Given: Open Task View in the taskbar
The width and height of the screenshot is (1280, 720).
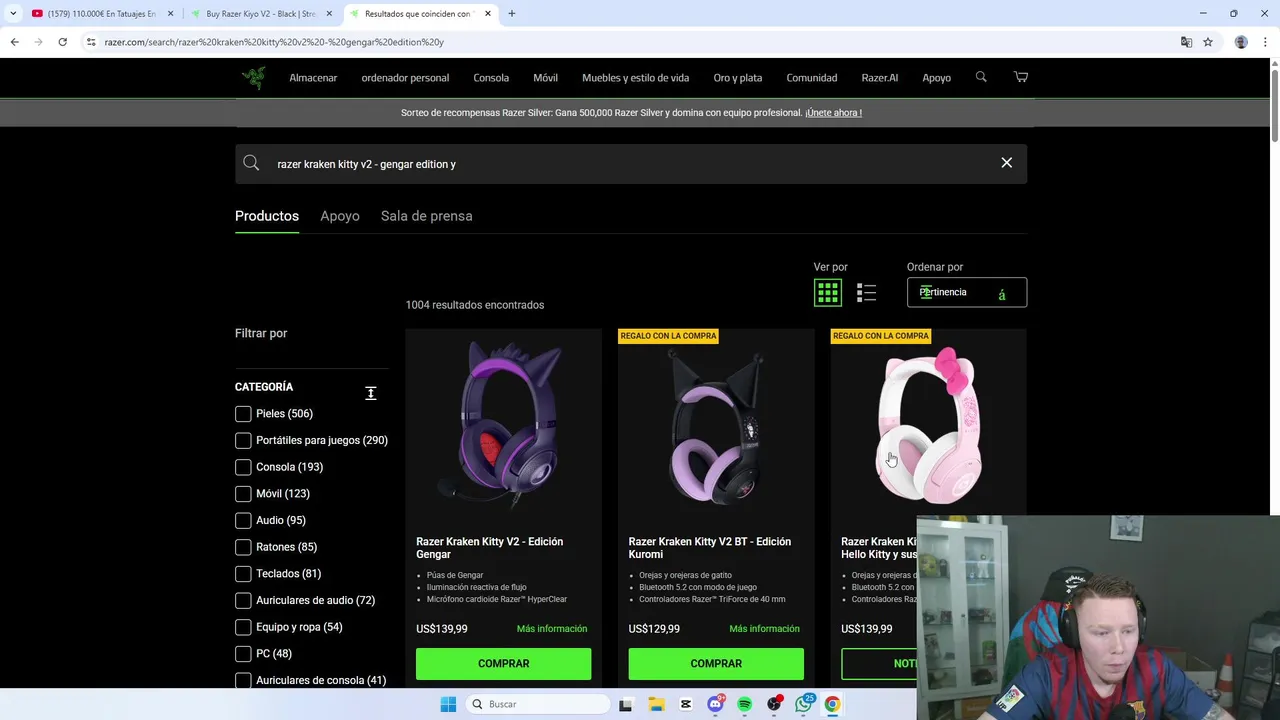Looking at the screenshot, I should (x=626, y=704).
